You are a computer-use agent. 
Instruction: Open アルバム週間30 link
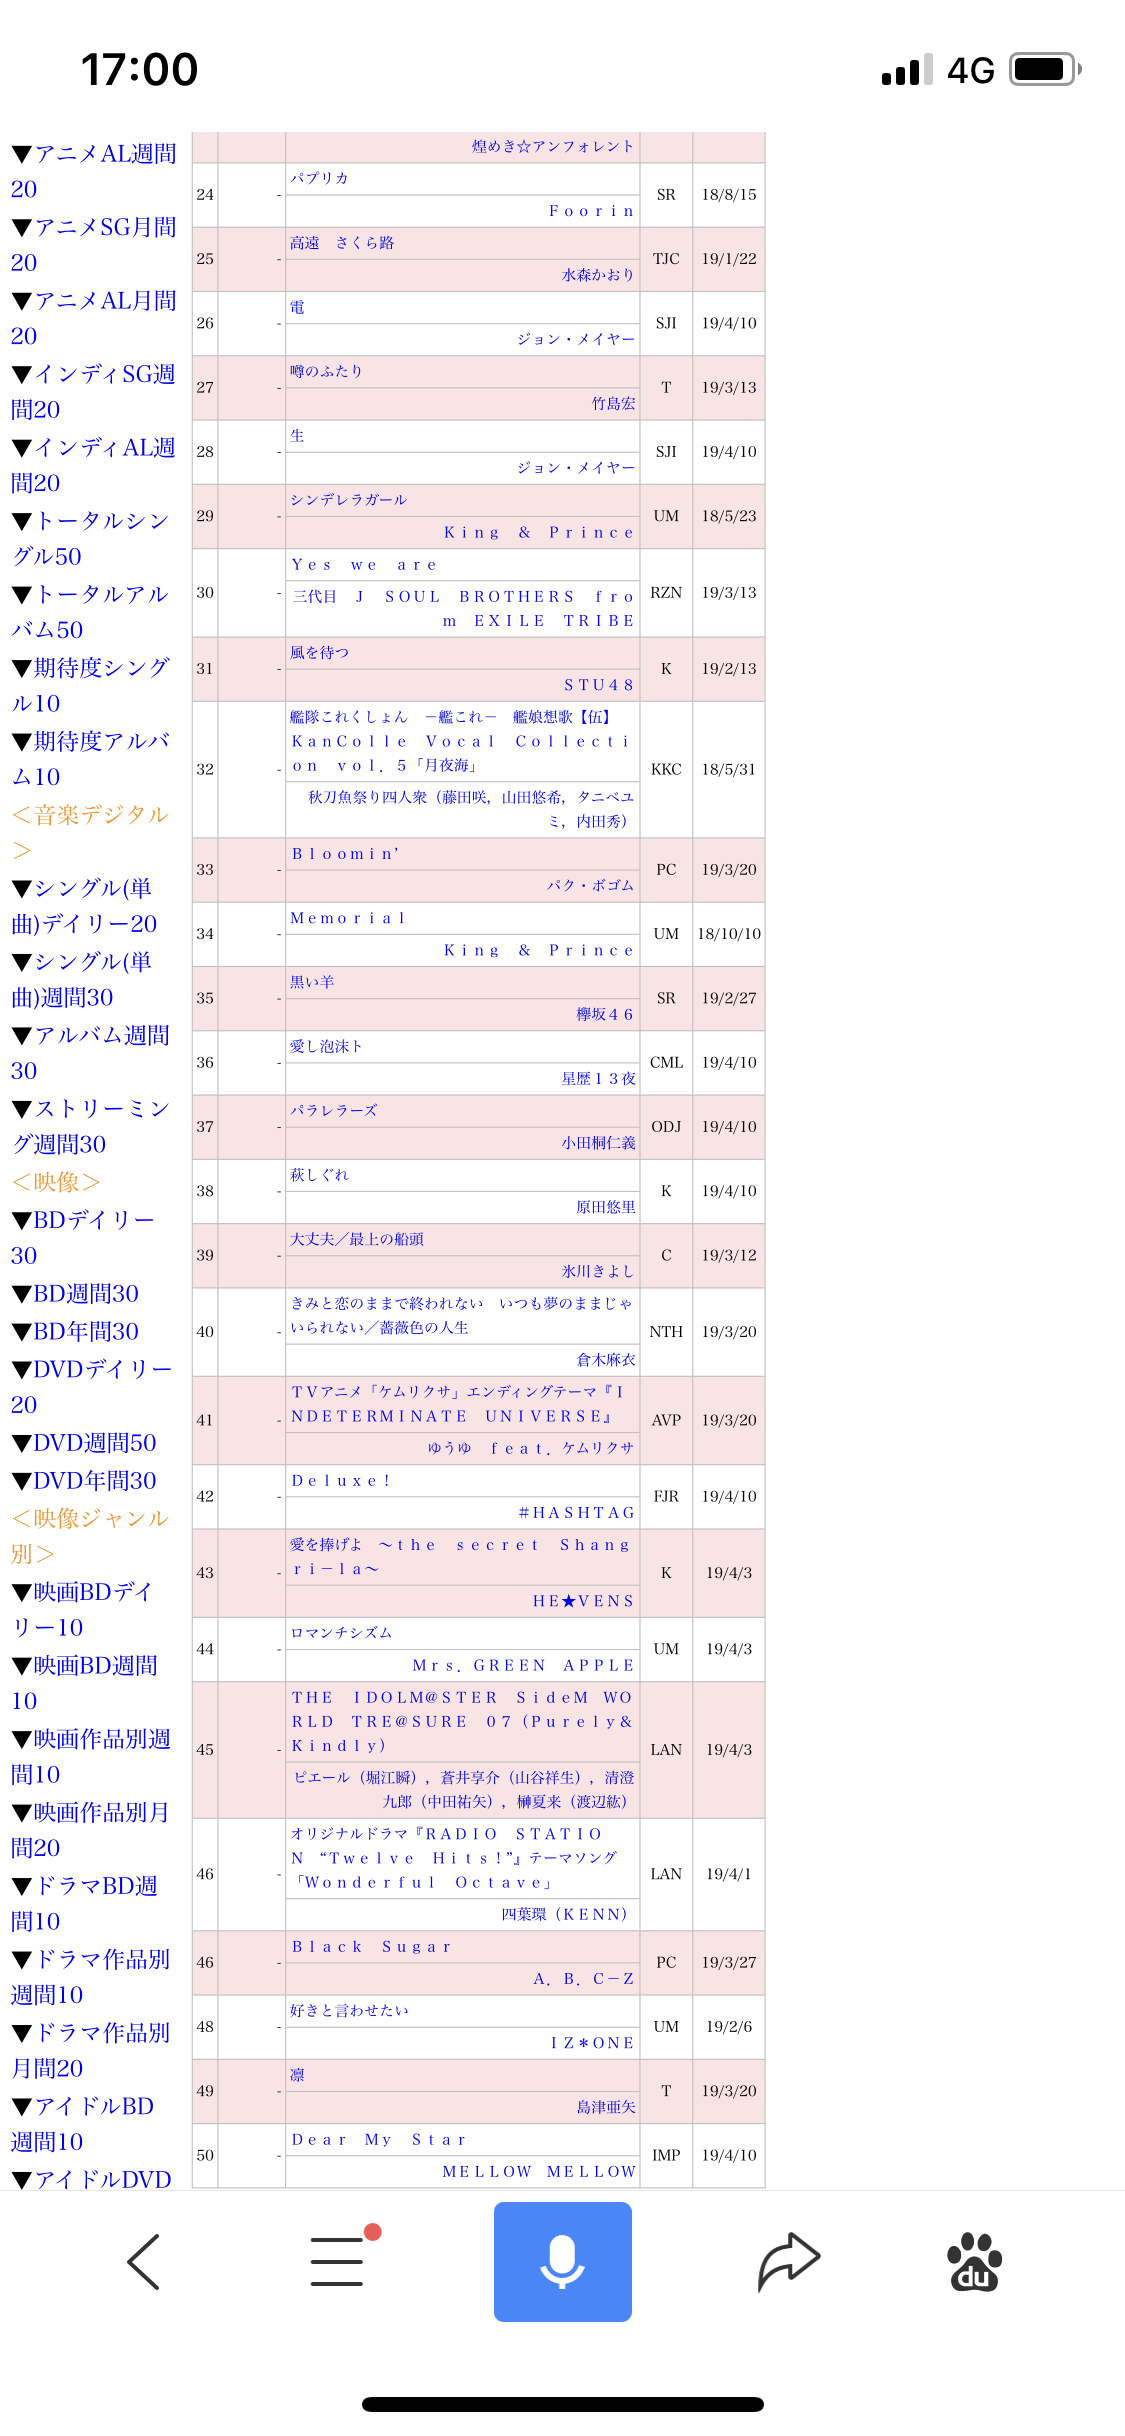point(90,1053)
